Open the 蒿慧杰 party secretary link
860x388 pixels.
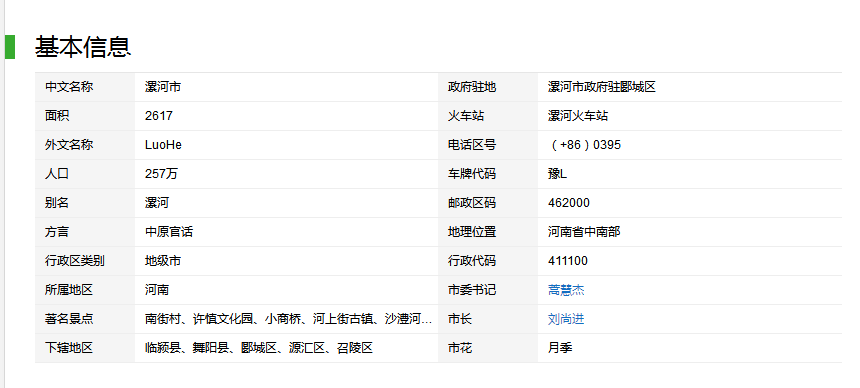(566, 290)
